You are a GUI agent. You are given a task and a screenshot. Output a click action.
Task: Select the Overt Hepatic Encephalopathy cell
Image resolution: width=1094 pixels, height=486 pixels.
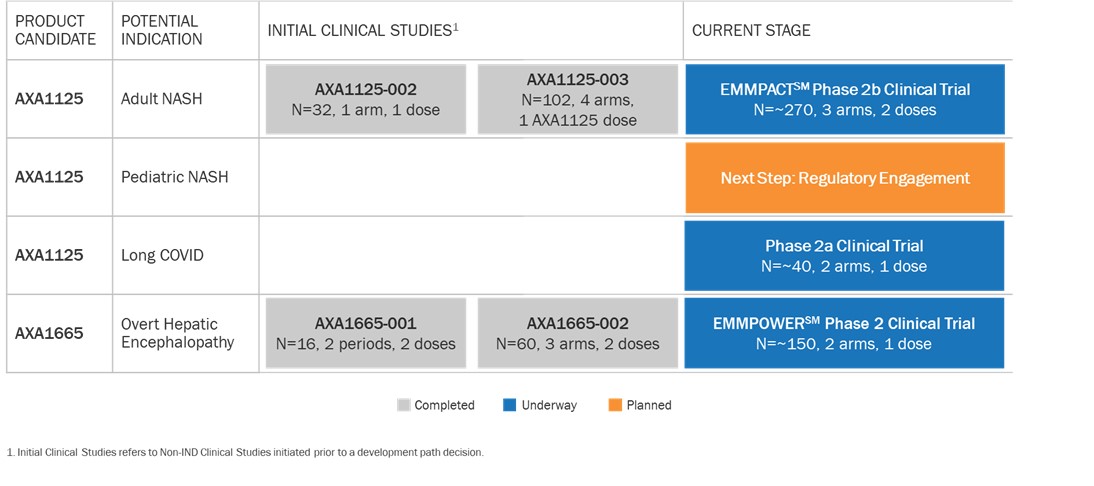click(177, 333)
